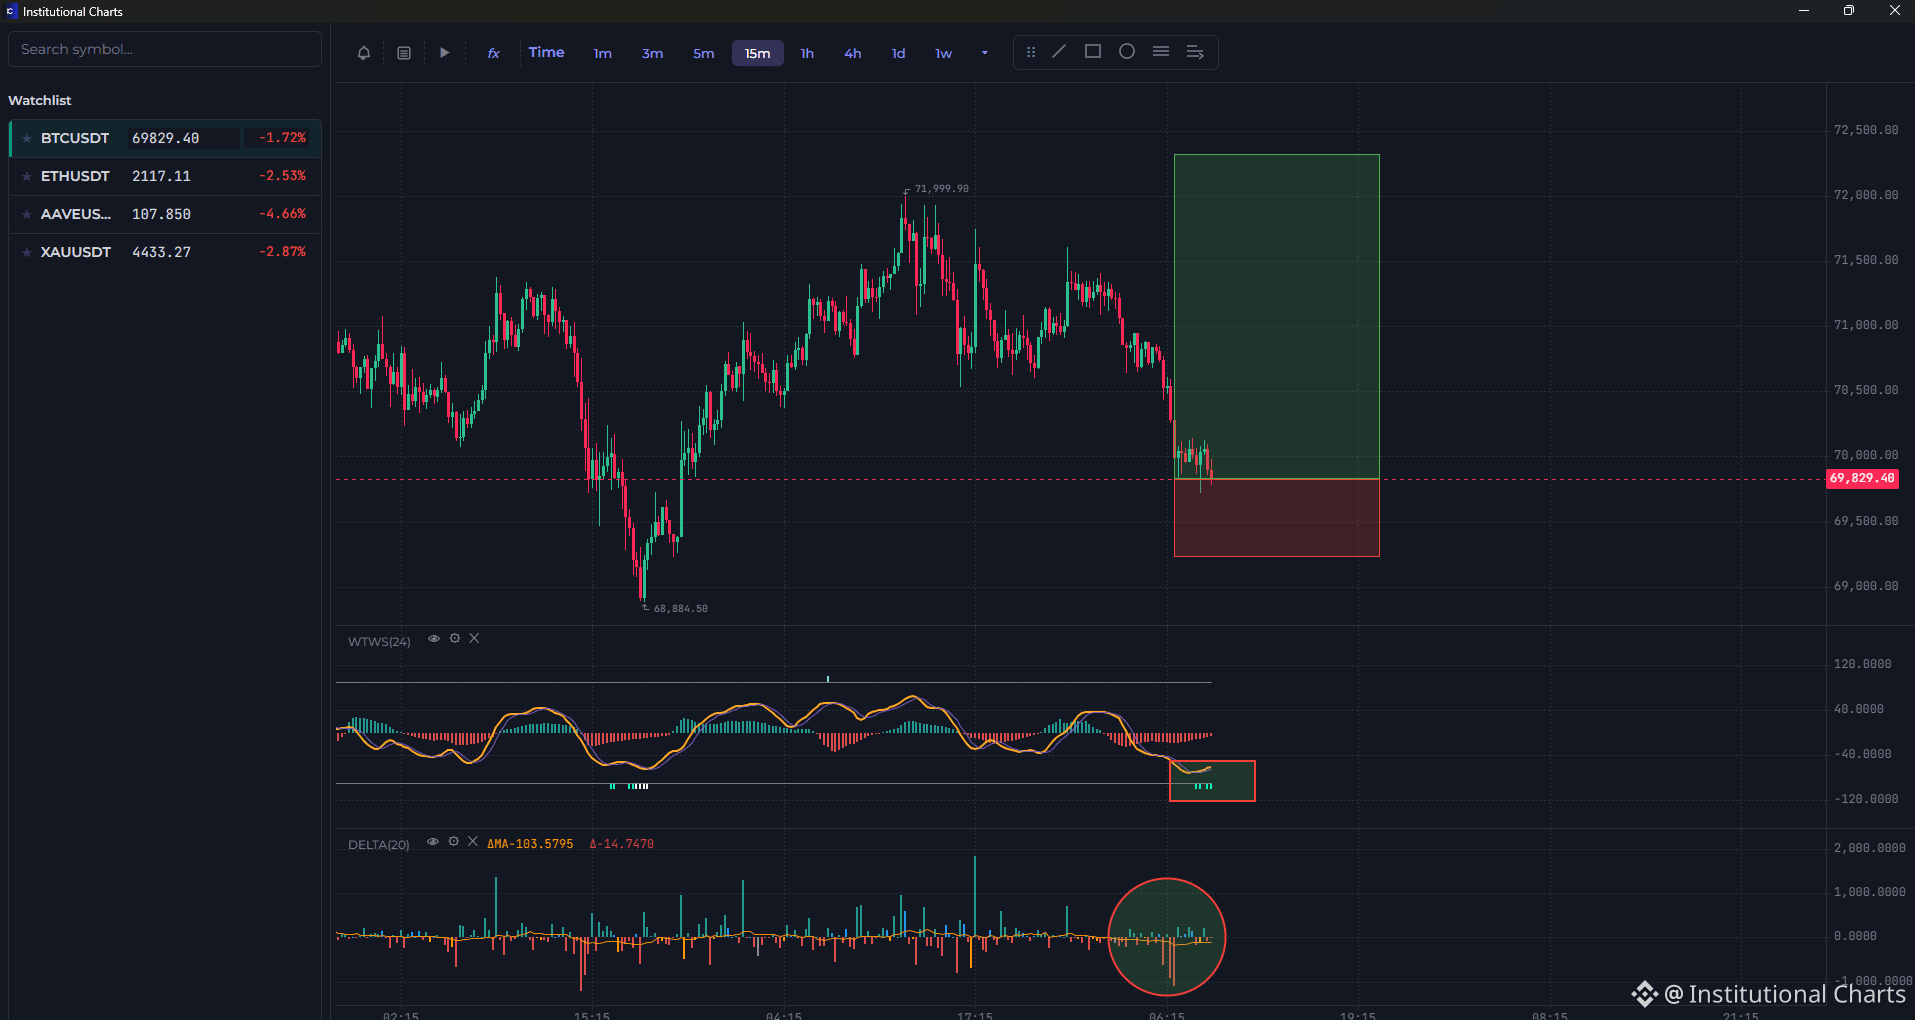Open indicators fx menu
This screenshot has height=1020, width=1915.
point(493,53)
